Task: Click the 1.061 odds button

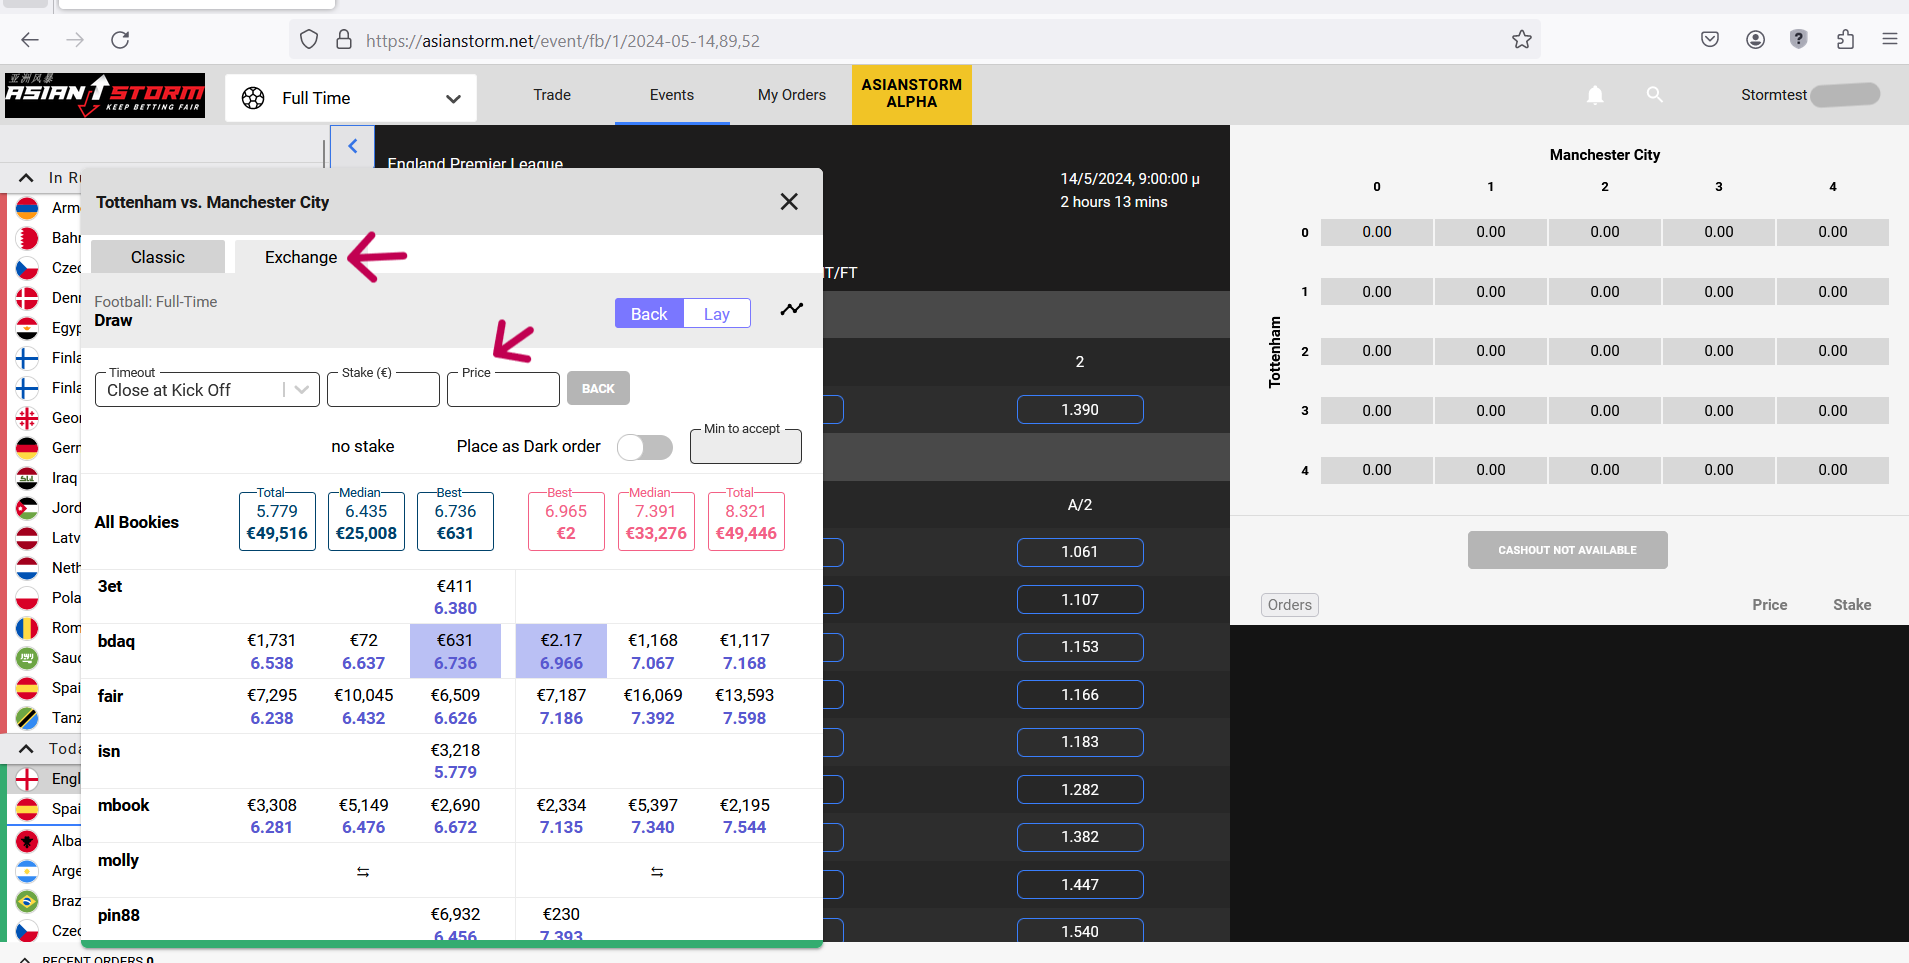Action: [x=1080, y=552]
